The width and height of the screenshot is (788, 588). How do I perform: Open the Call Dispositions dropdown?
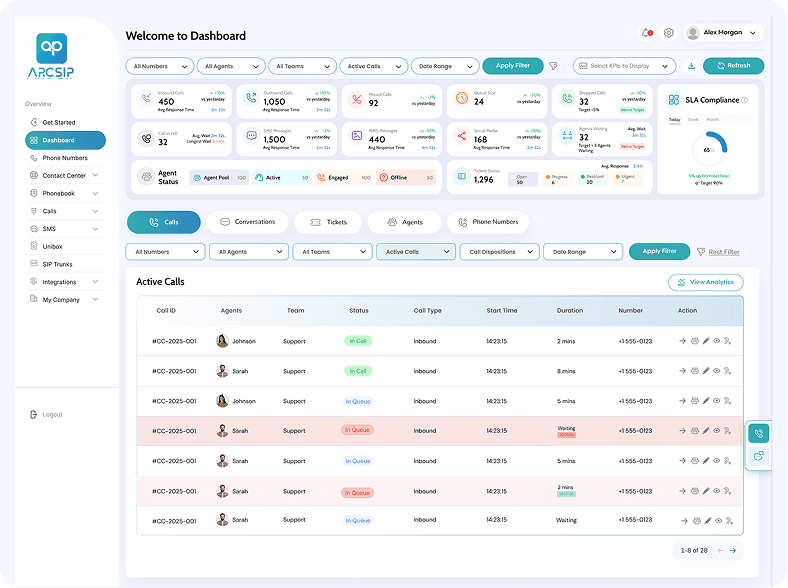(x=499, y=252)
